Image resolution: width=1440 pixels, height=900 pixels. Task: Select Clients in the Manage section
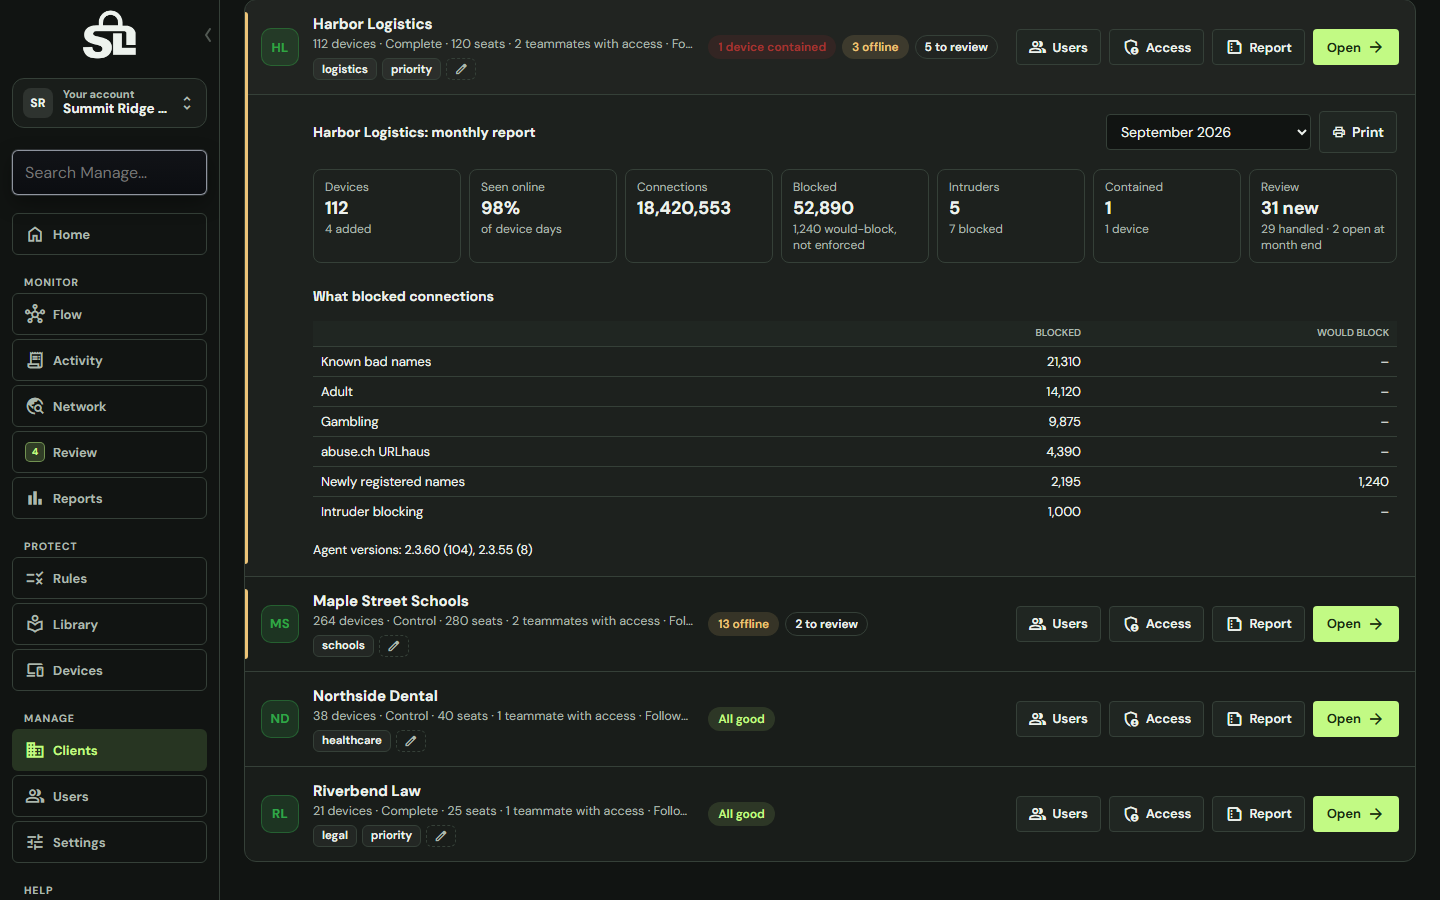pos(109,750)
